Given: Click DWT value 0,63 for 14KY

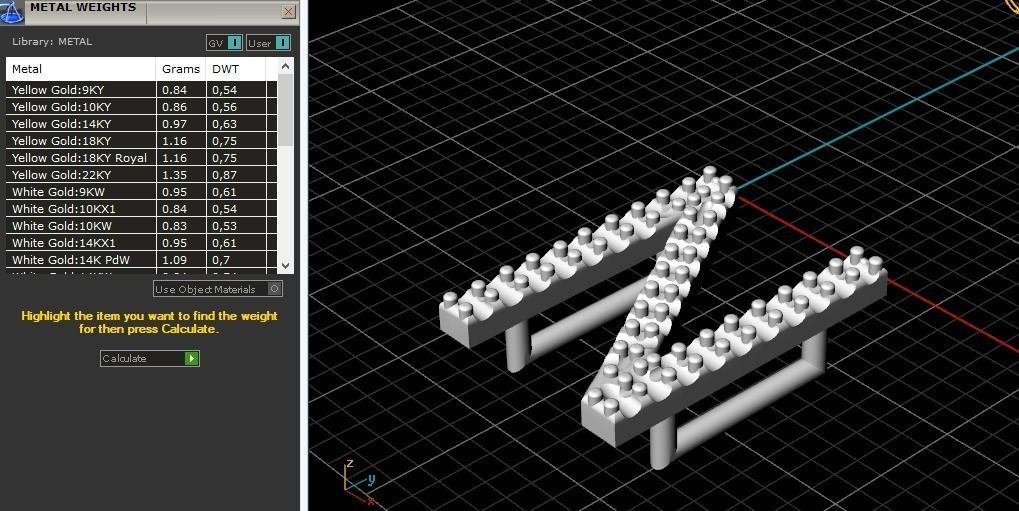Looking at the screenshot, I should (224, 124).
